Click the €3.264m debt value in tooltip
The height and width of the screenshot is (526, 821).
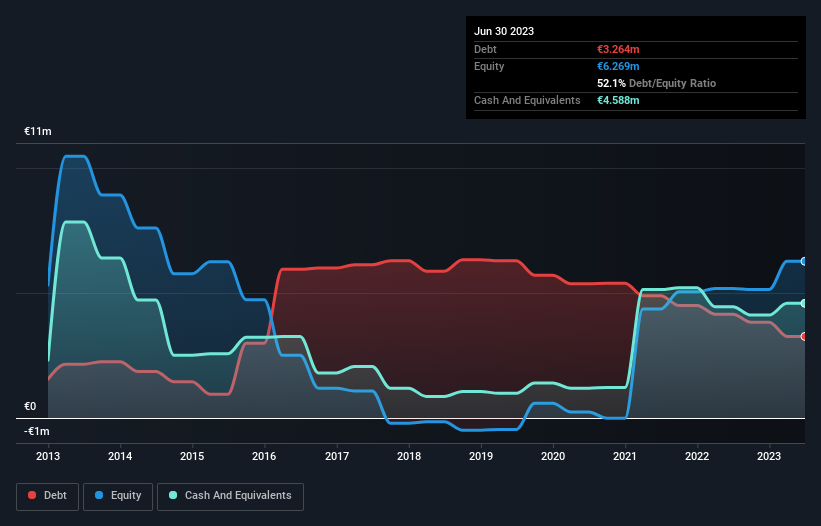click(x=618, y=49)
